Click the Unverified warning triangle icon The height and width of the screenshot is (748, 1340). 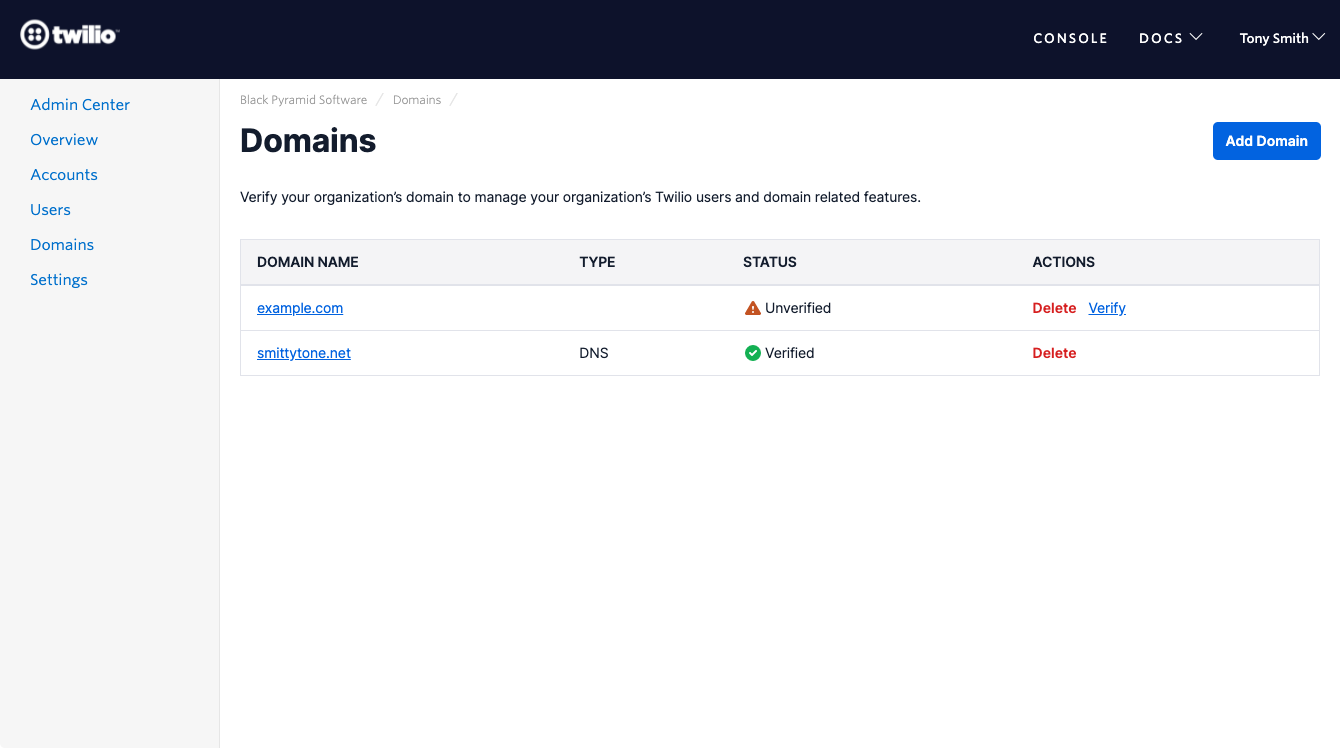[x=753, y=308]
